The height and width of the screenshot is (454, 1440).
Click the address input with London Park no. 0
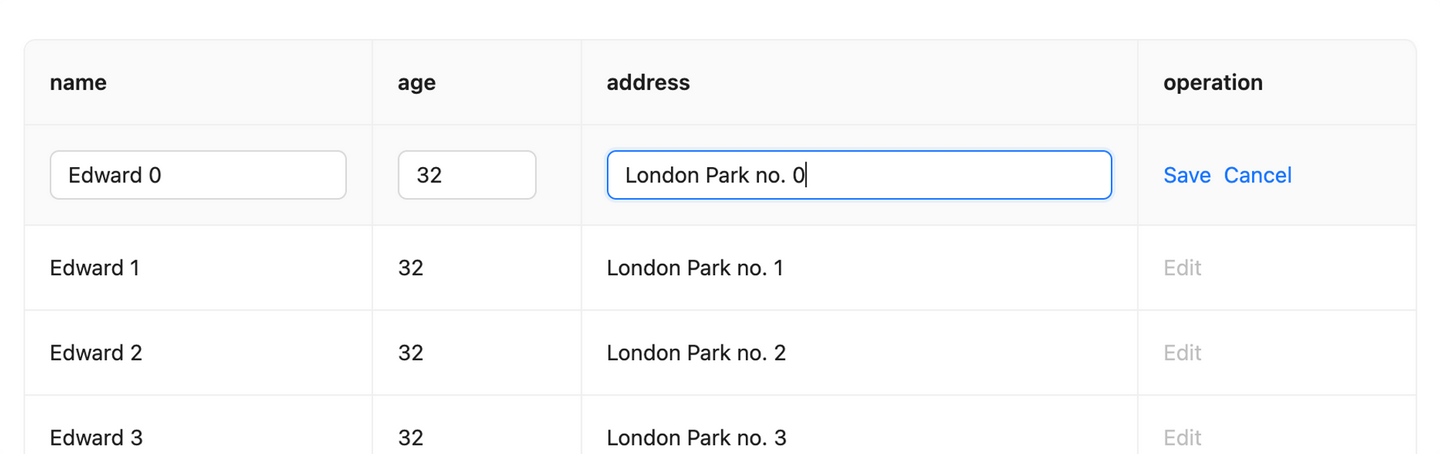pyautogui.click(x=858, y=175)
